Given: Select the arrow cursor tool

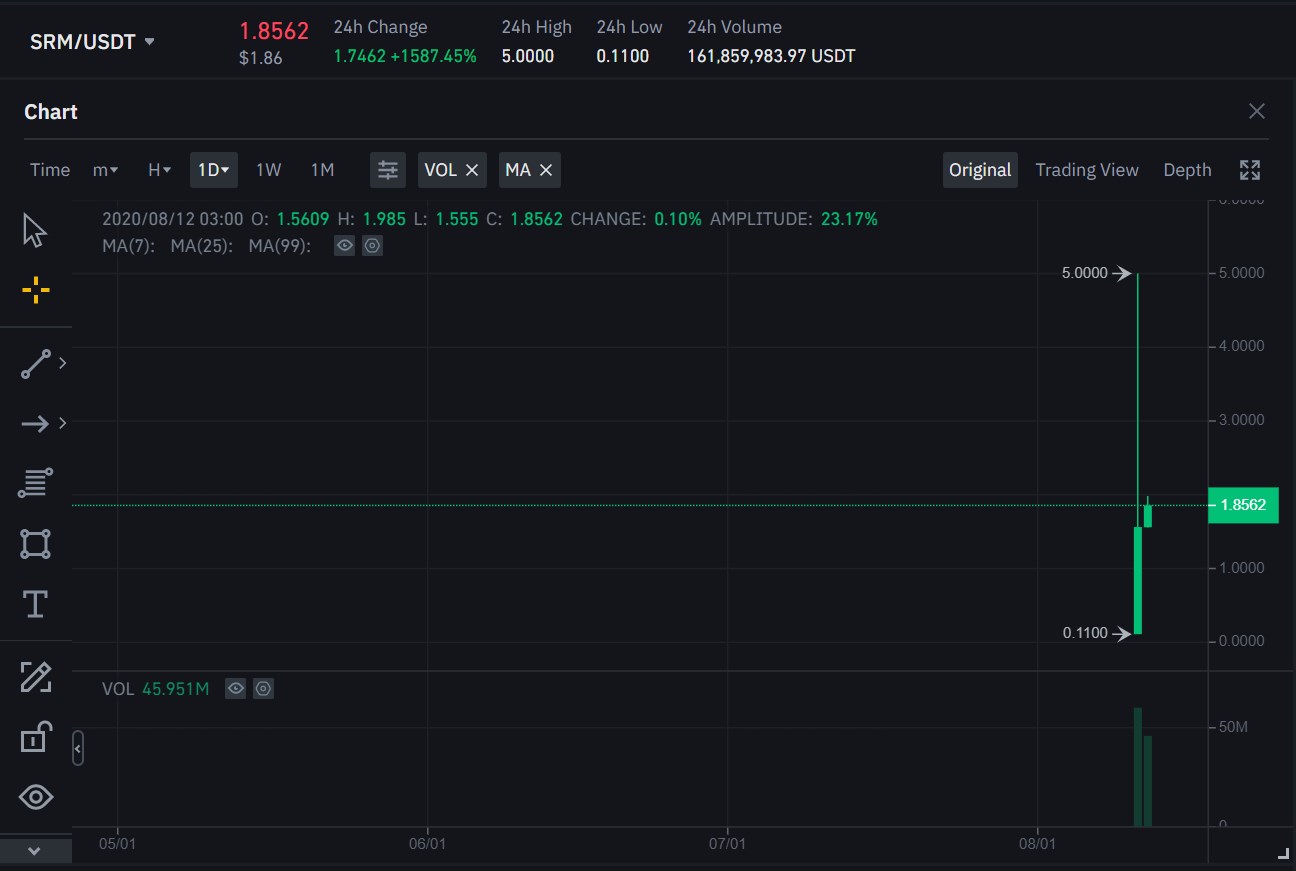Looking at the screenshot, I should point(35,230).
